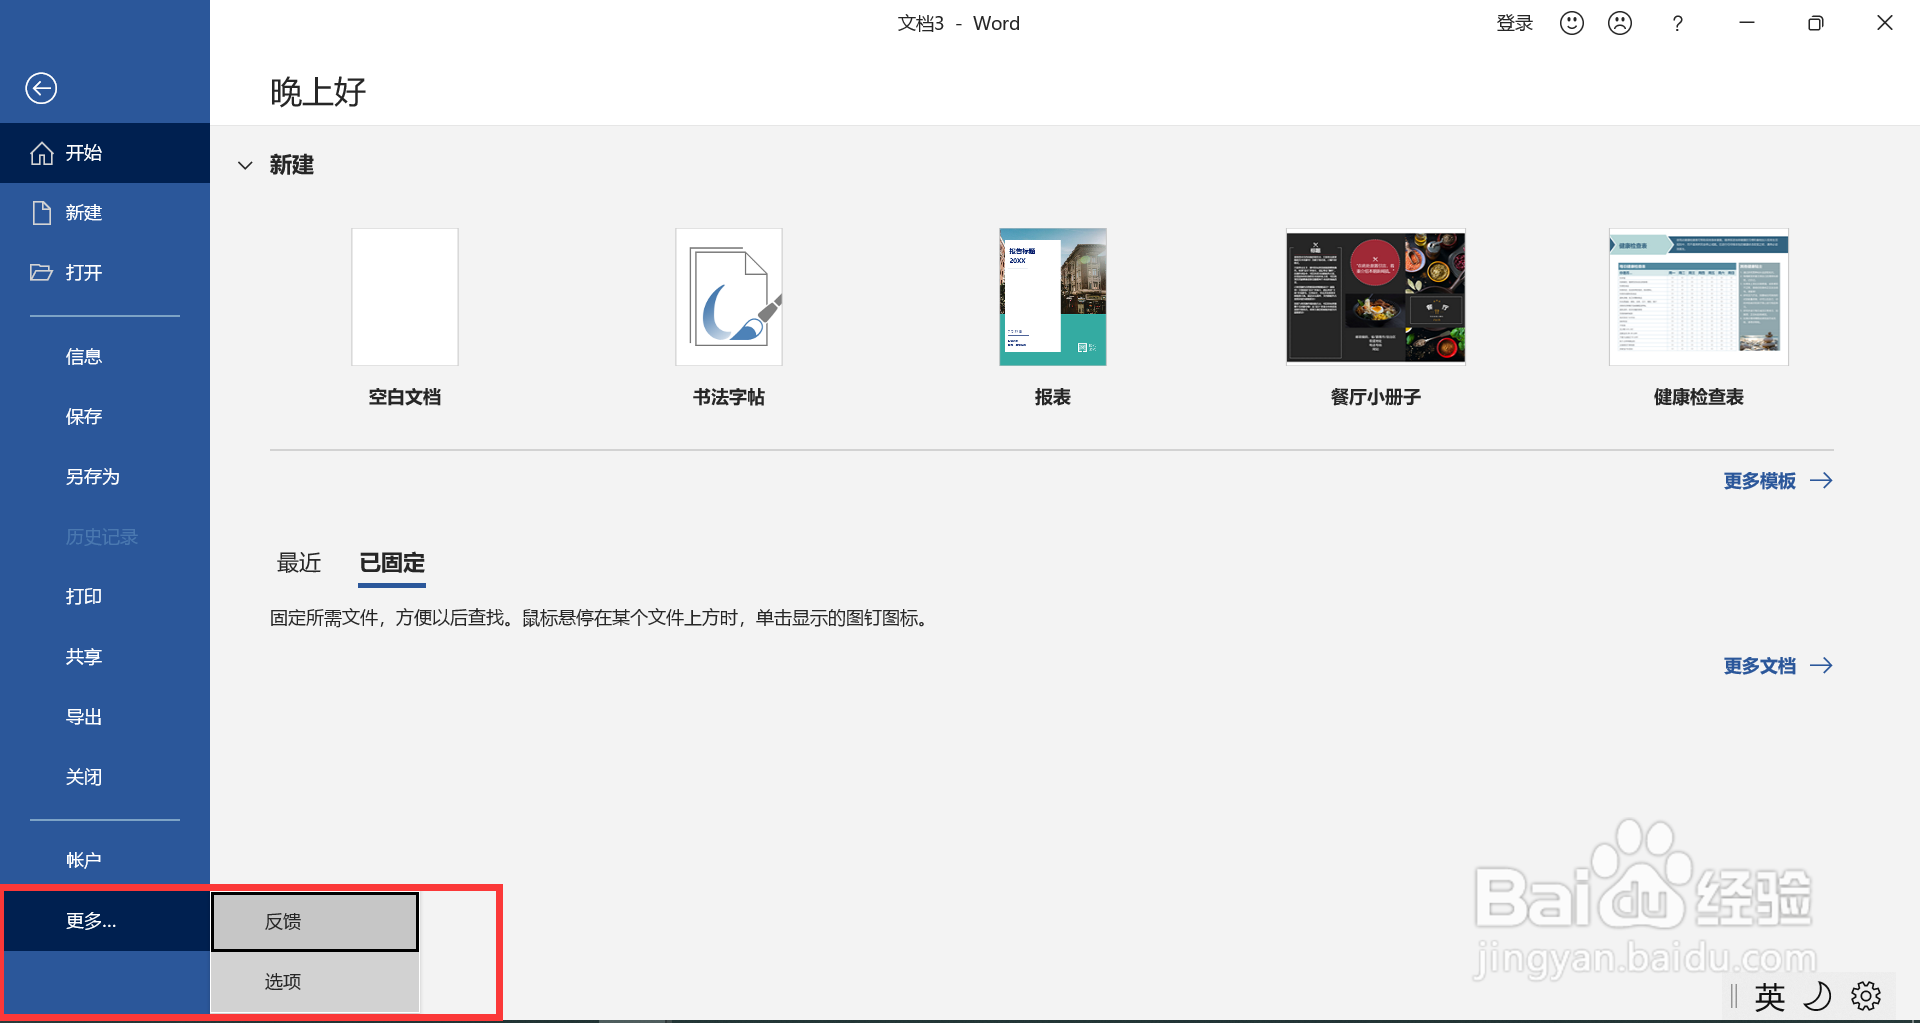Image resolution: width=1920 pixels, height=1023 pixels.
Task: Minimize the Word window
Action: (x=1747, y=23)
